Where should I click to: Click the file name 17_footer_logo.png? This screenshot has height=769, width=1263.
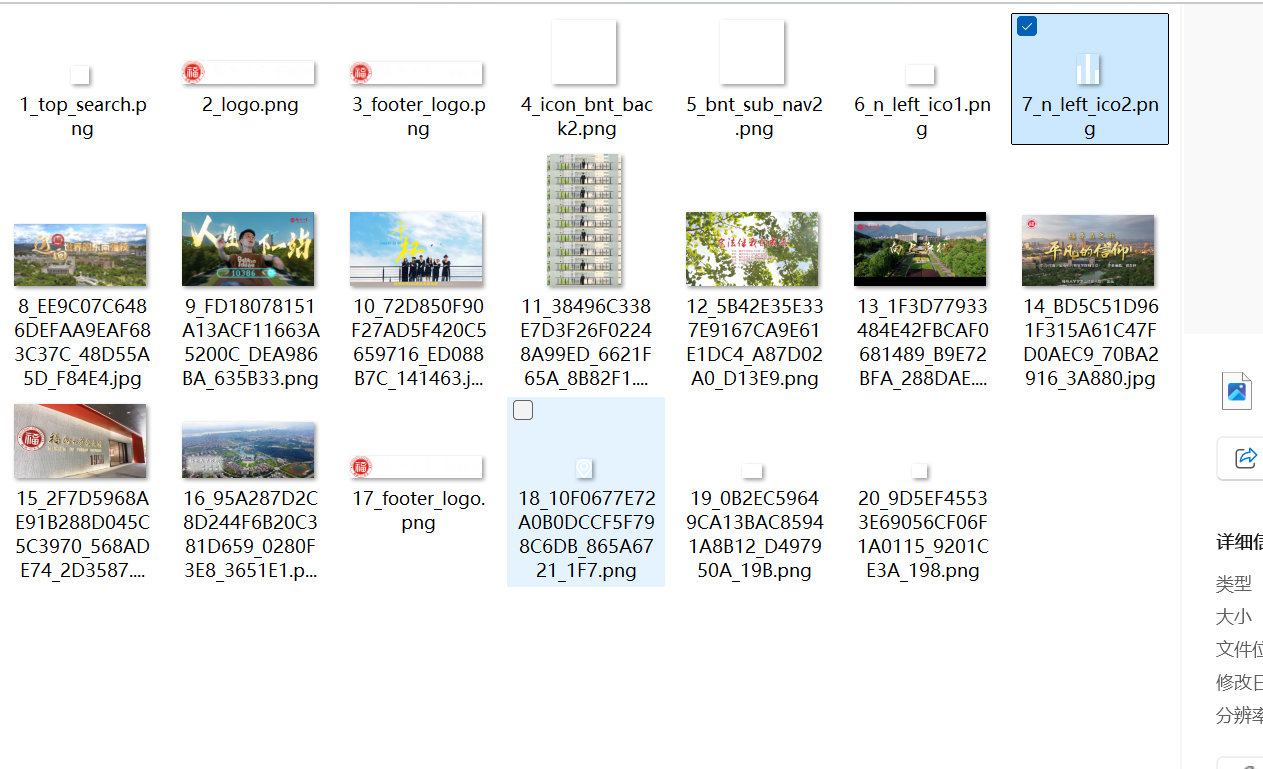(418, 510)
